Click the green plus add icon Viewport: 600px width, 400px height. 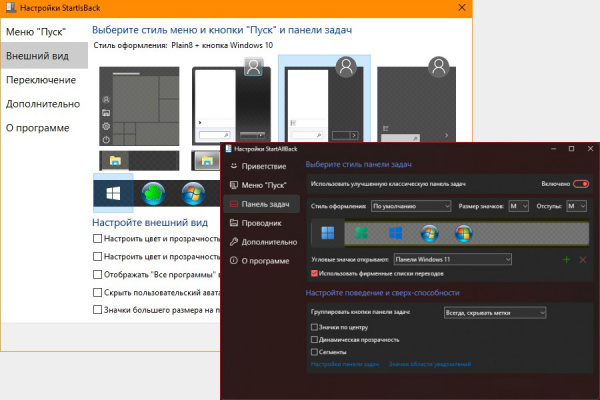coord(566,260)
